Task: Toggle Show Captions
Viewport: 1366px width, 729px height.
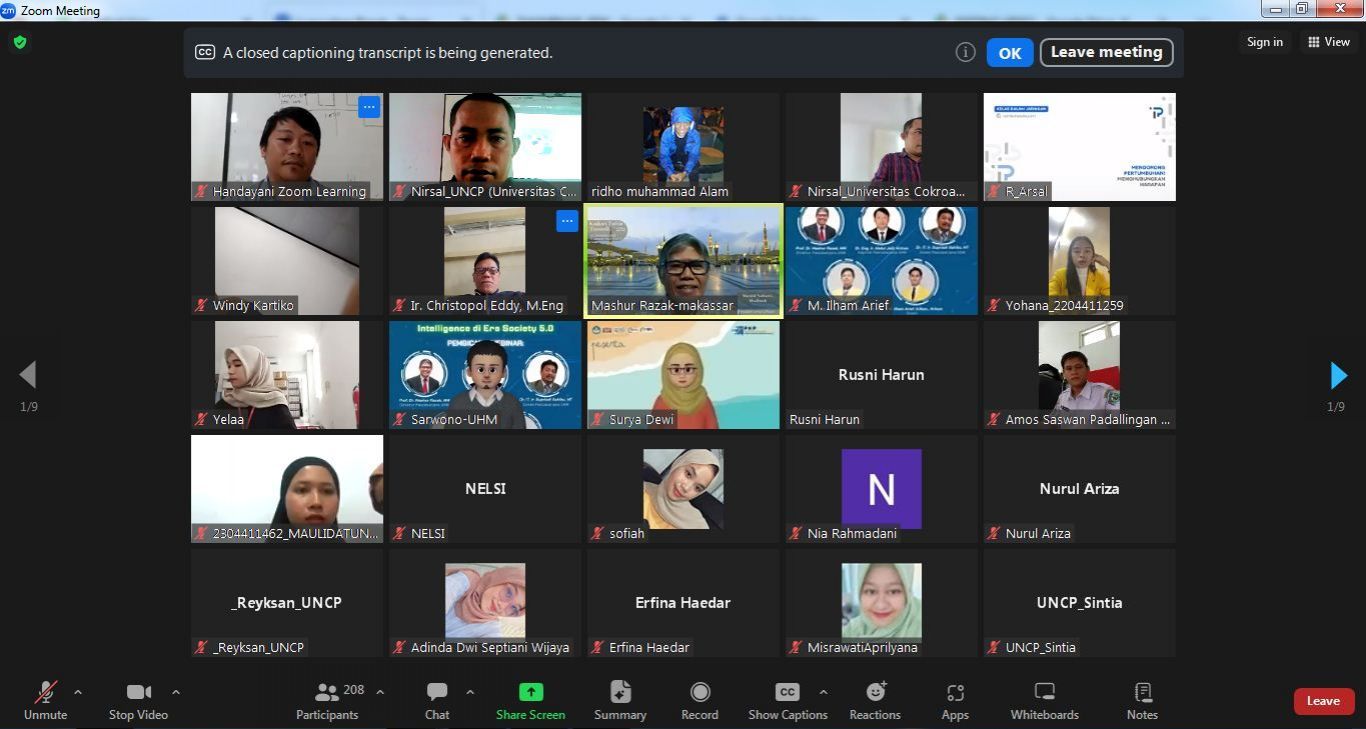Action: [788, 700]
